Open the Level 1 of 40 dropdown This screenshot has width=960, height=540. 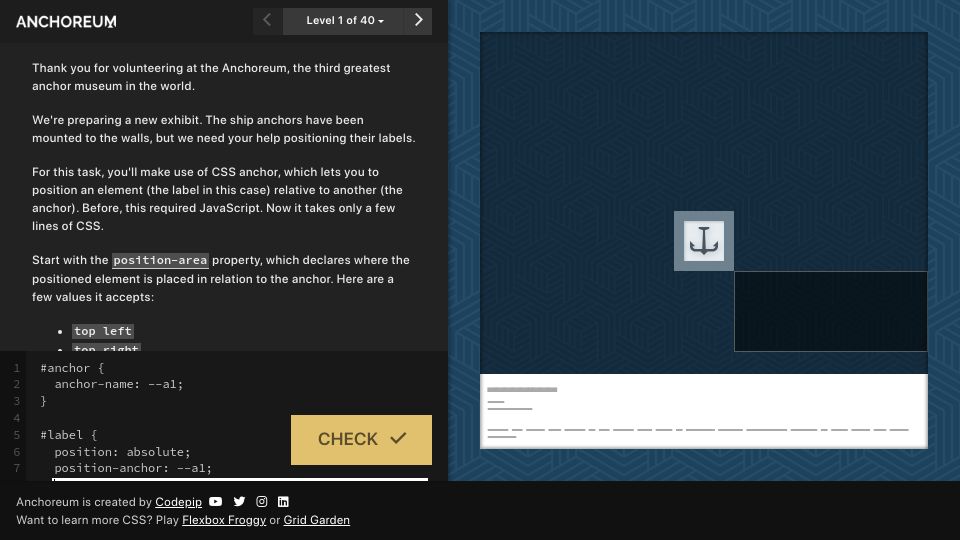(x=344, y=21)
